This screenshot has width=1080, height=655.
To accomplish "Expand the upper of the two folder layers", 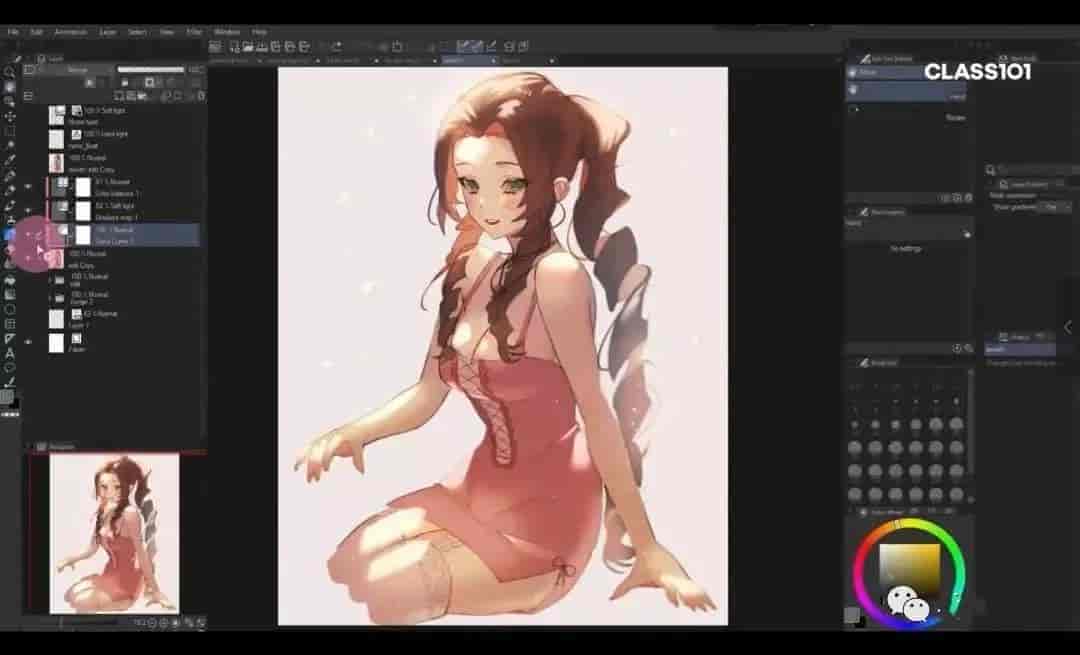I will (51, 280).
